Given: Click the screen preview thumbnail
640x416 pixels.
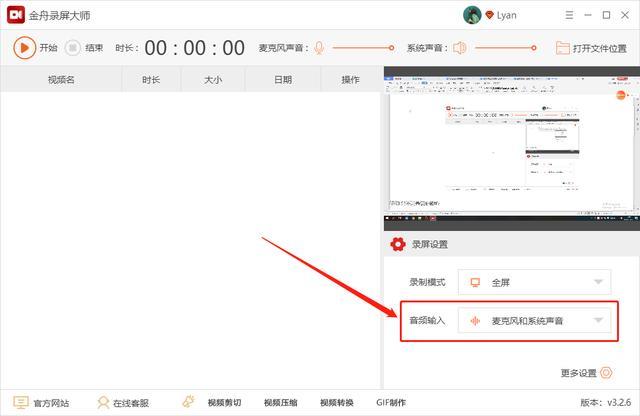Looking at the screenshot, I should (512, 149).
